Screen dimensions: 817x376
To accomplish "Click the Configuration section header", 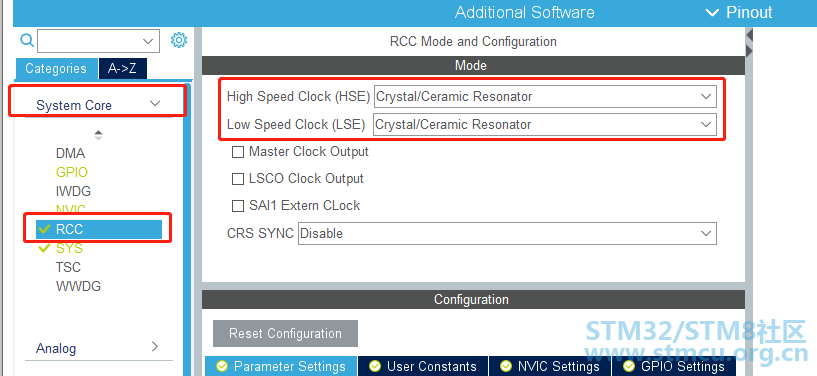I will (473, 299).
